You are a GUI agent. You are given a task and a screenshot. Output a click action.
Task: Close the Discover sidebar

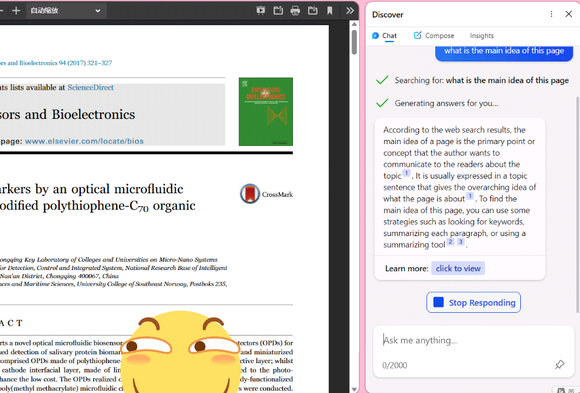point(569,14)
